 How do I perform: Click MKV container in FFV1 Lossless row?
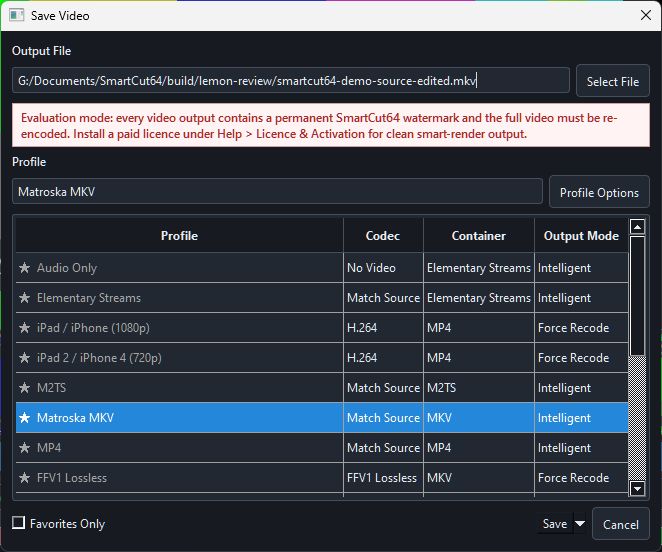point(479,478)
